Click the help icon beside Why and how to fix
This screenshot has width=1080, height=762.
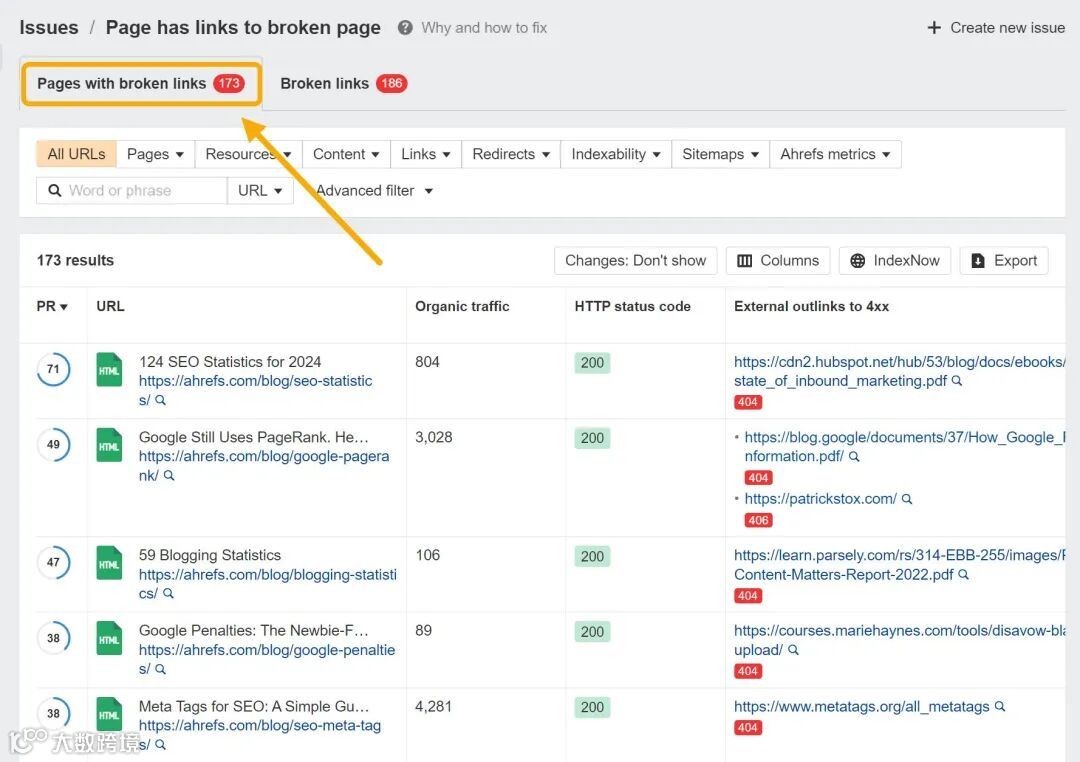pos(405,28)
